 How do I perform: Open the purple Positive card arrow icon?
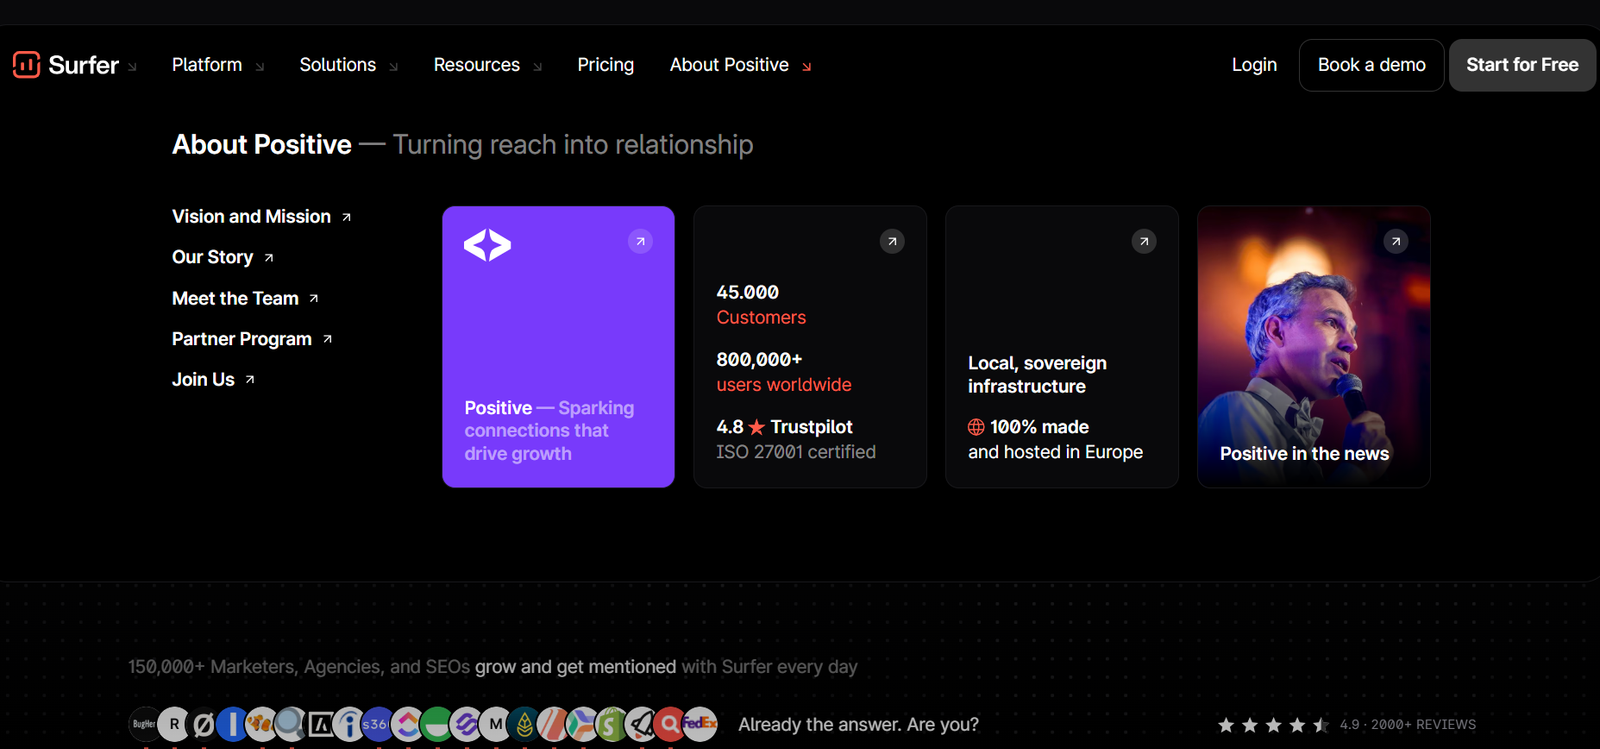(x=640, y=241)
